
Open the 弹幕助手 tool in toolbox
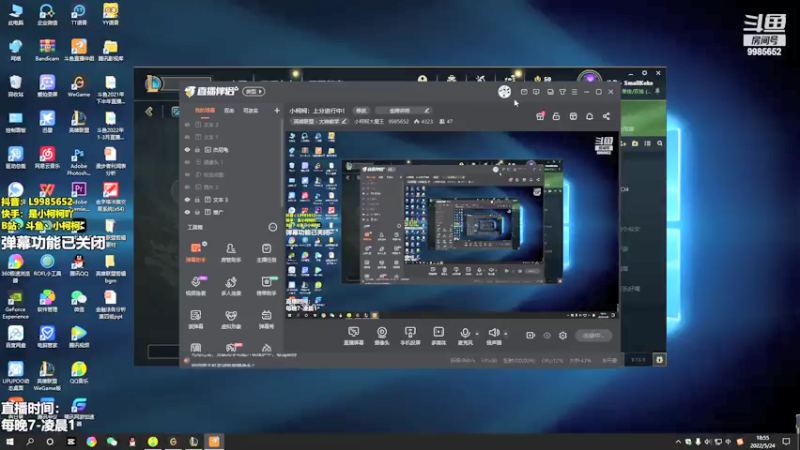click(x=195, y=252)
